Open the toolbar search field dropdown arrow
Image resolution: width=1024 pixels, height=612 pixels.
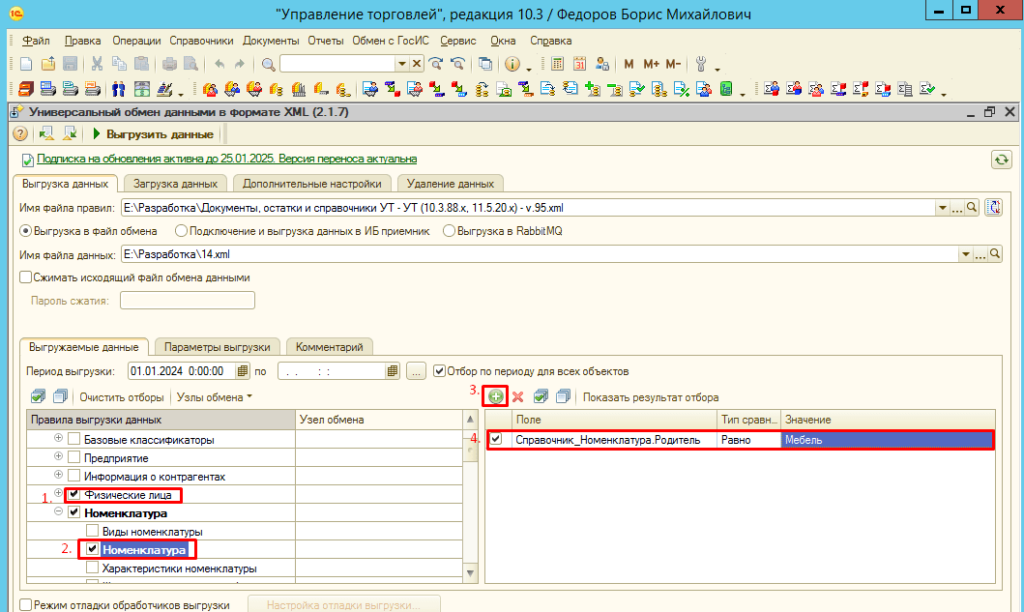pos(402,64)
